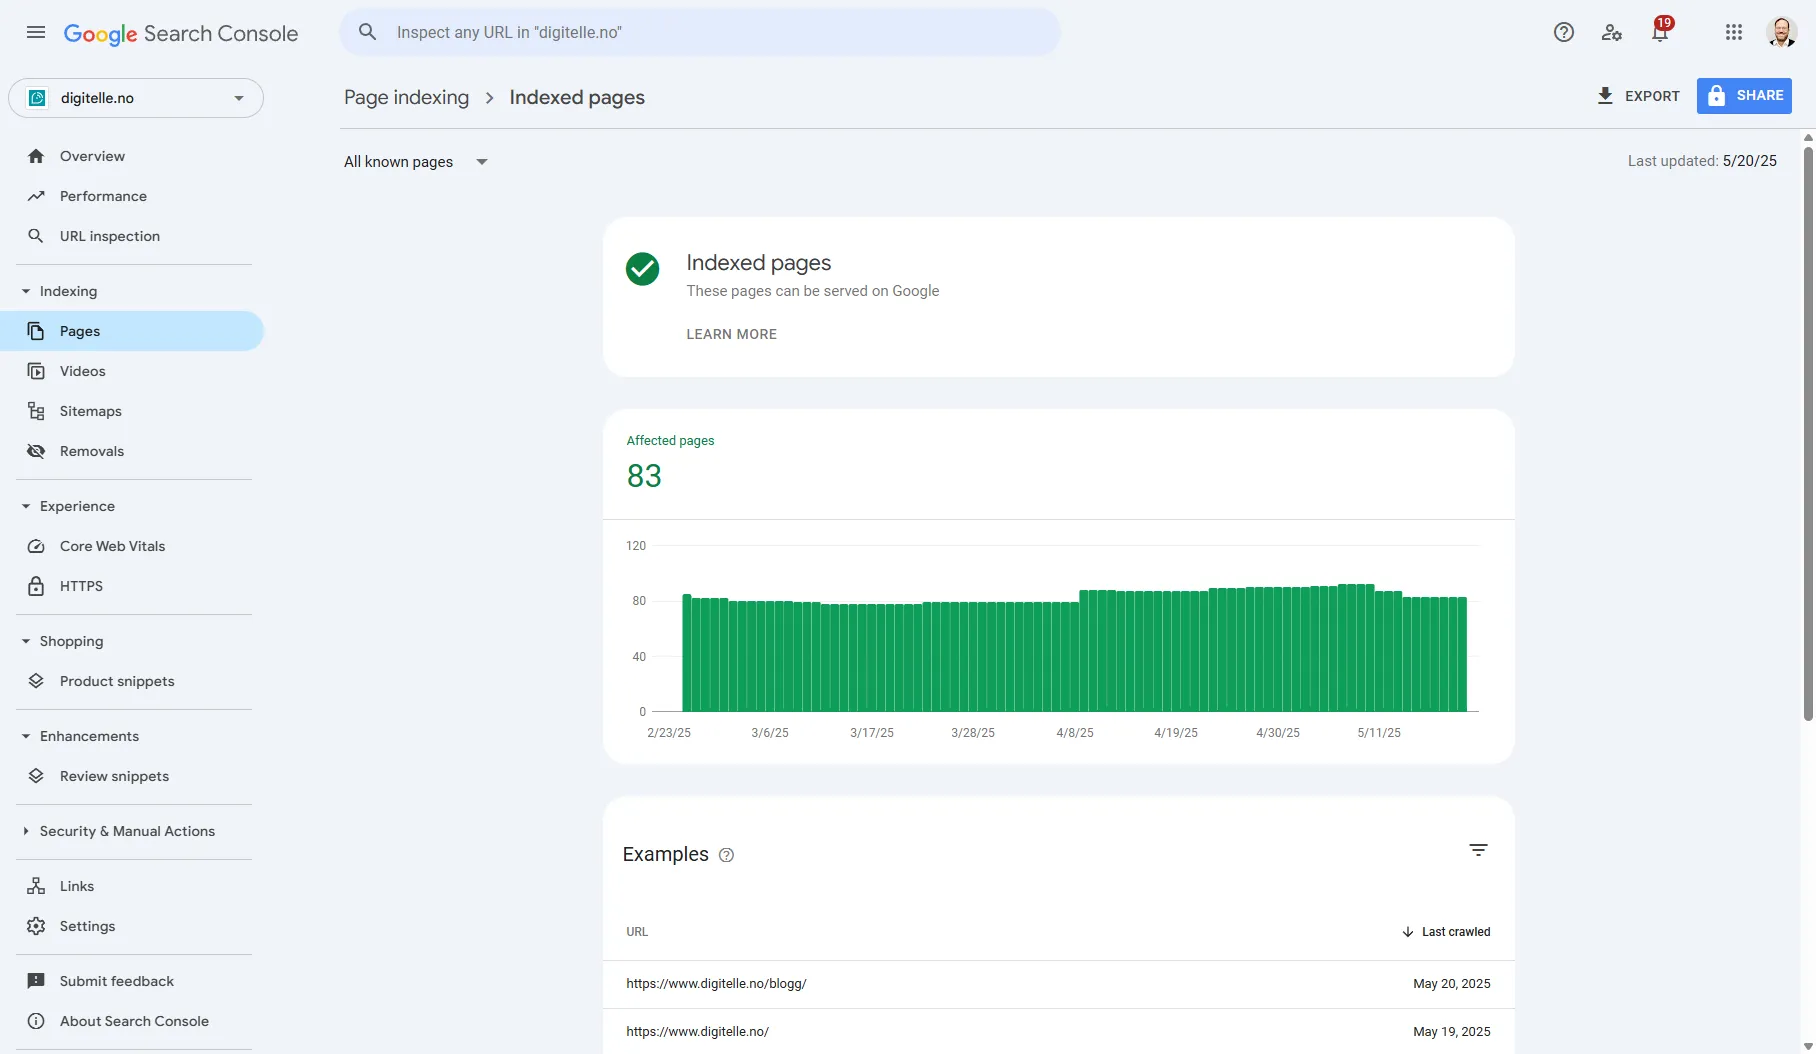Collapse the Indexing section

tap(26, 291)
